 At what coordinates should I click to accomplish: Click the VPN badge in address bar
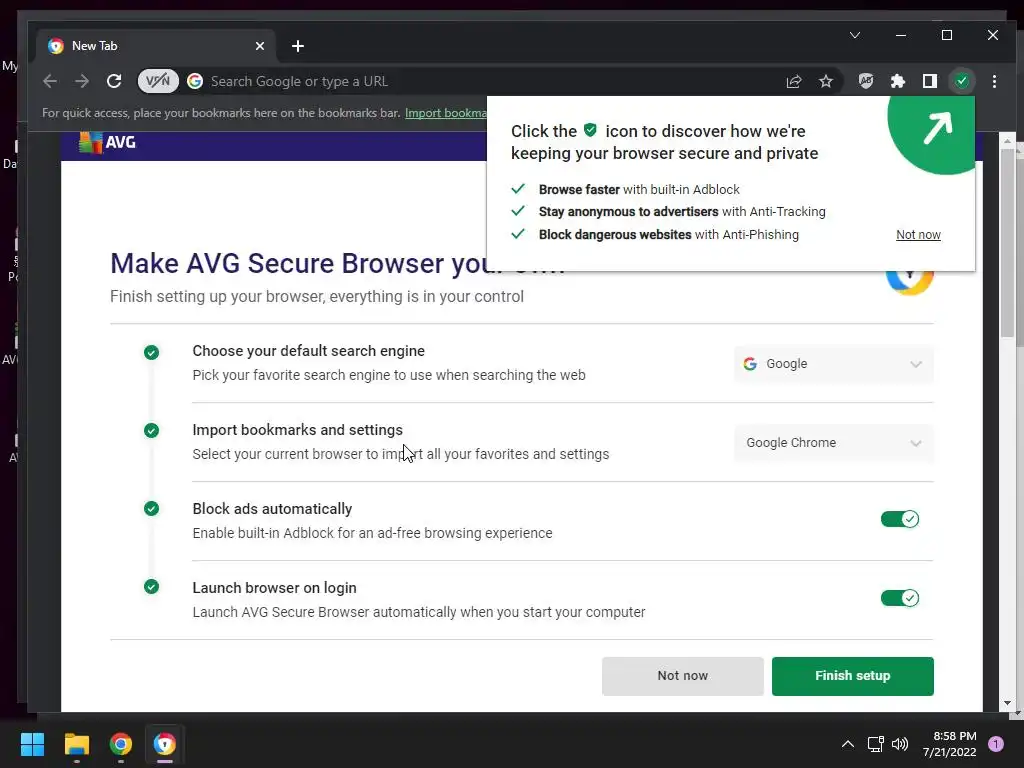[x=158, y=81]
